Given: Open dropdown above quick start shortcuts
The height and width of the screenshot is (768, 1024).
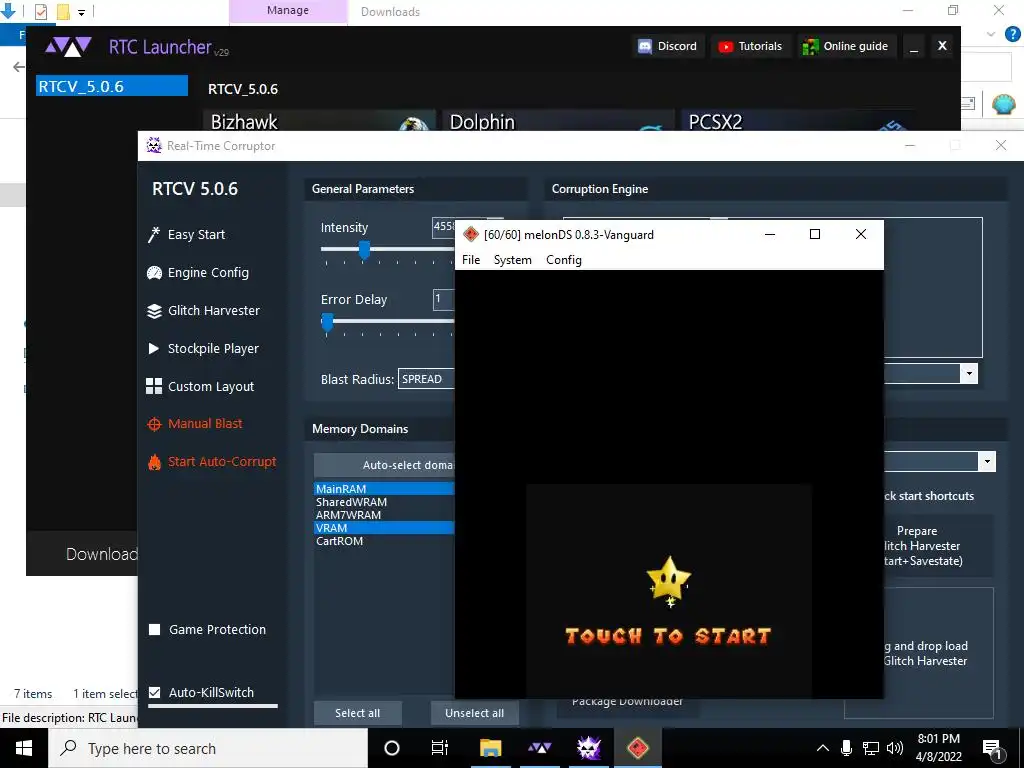Looking at the screenshot, I should [987, 461].
